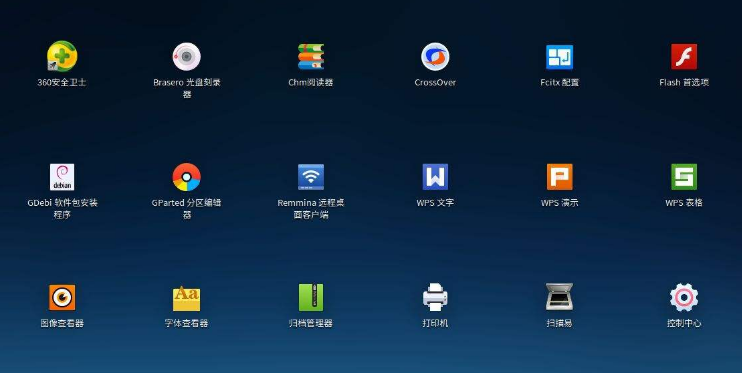This screenshot has height=373, width=742.
Task: Open Flash 首选项 icon
Action: coord(684,57)
